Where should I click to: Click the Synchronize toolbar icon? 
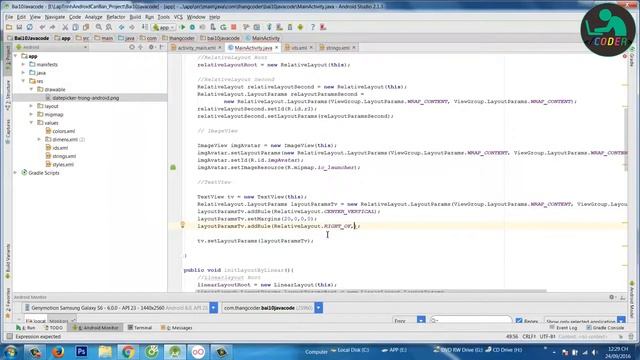(x=29, y=27)
